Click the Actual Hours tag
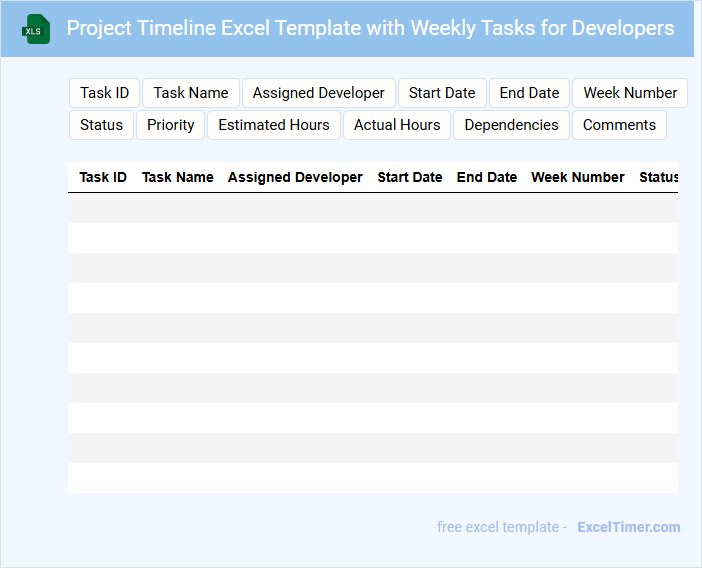This screenshot has width=702, height=568. pos(397,125)
